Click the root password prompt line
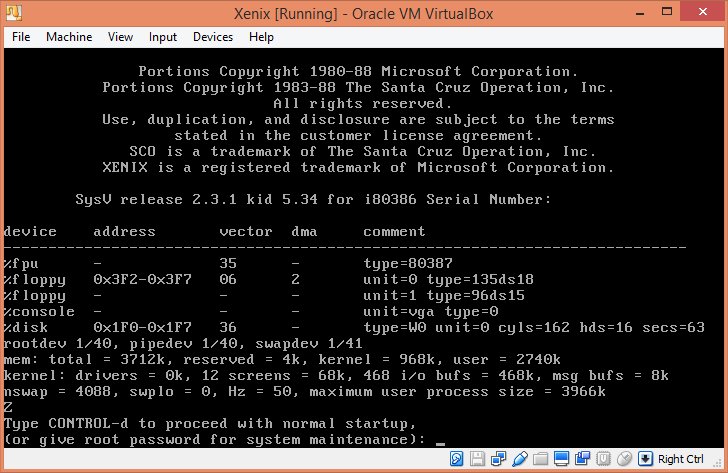This screenshot has height=473, width=728. (225, 439)
